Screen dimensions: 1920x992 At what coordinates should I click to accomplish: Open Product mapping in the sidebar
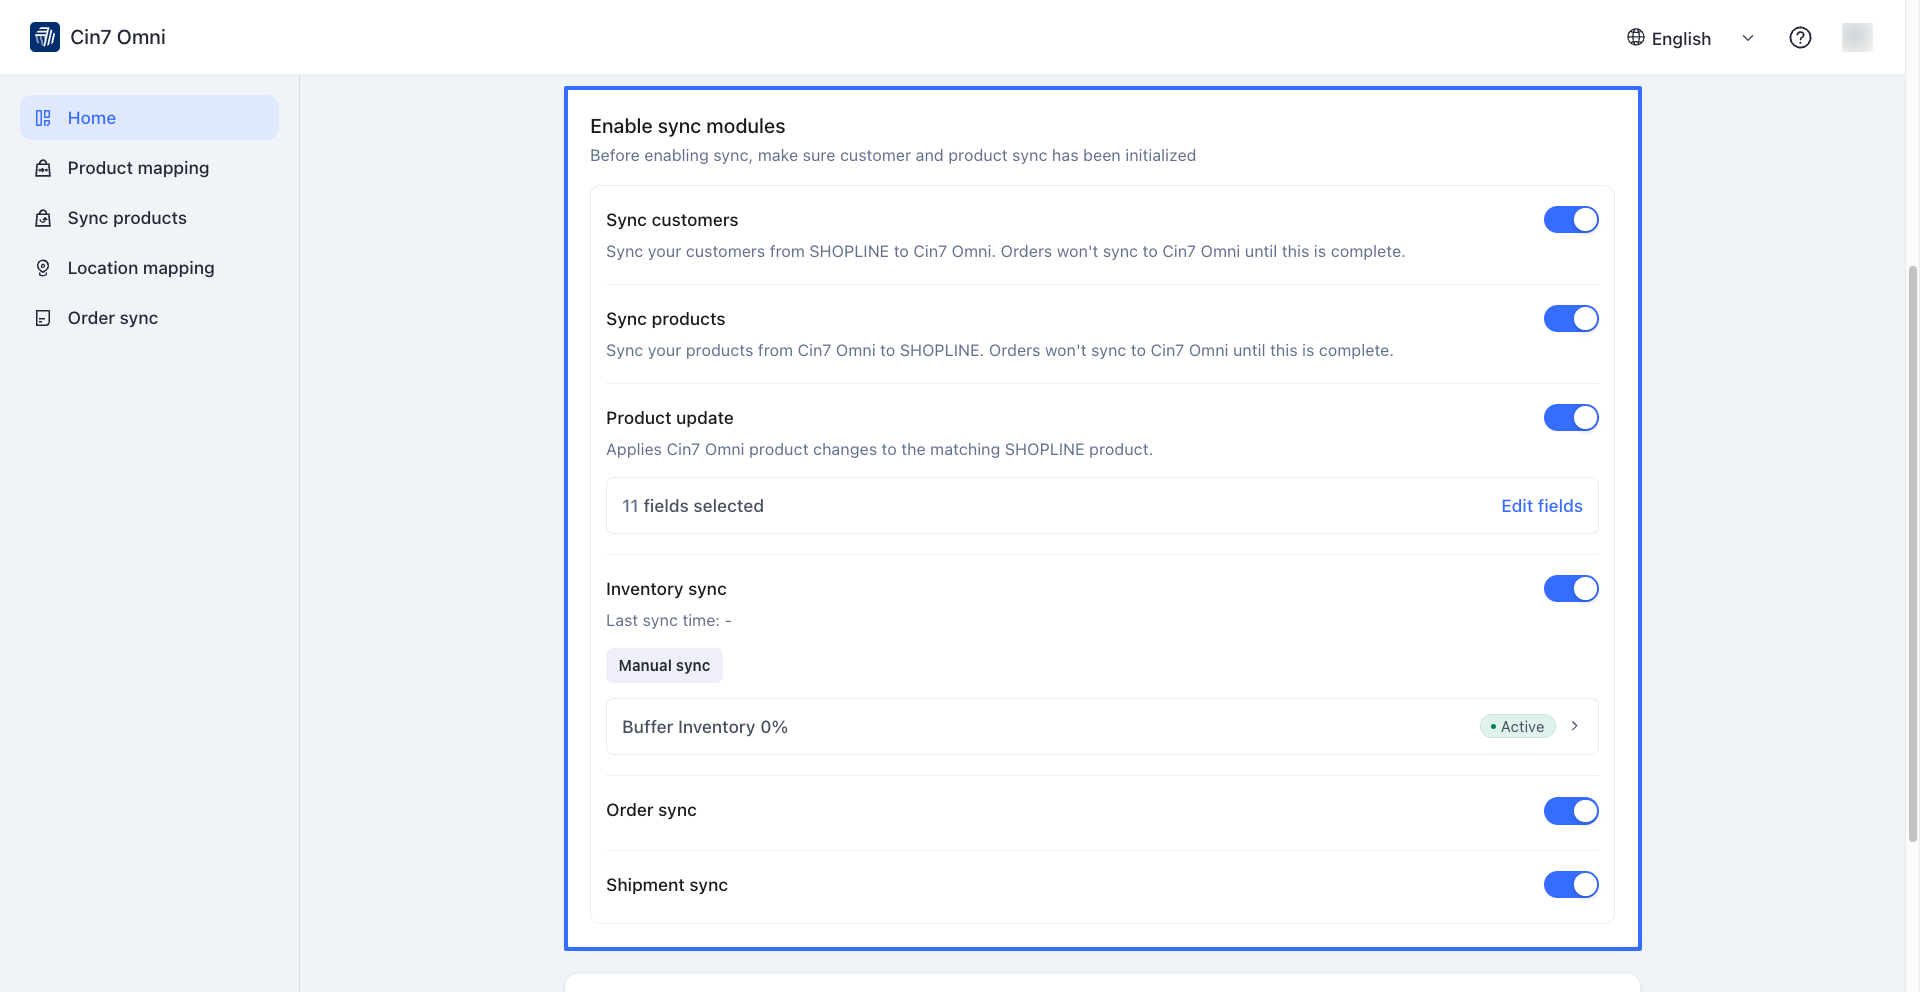point(149,168)
